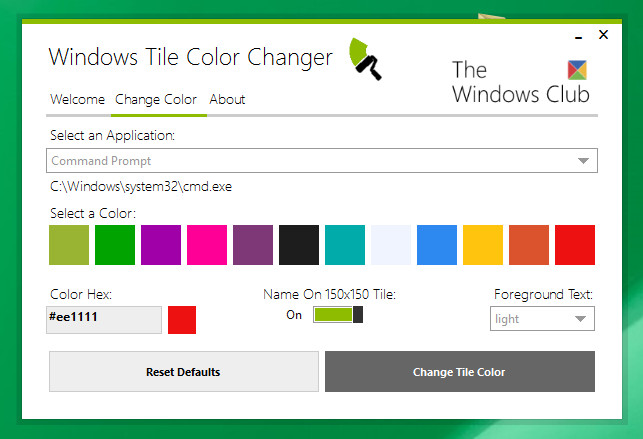Click the application dropdown arrow
Viewport: 643px width, 439px height.
click(583, 161)
